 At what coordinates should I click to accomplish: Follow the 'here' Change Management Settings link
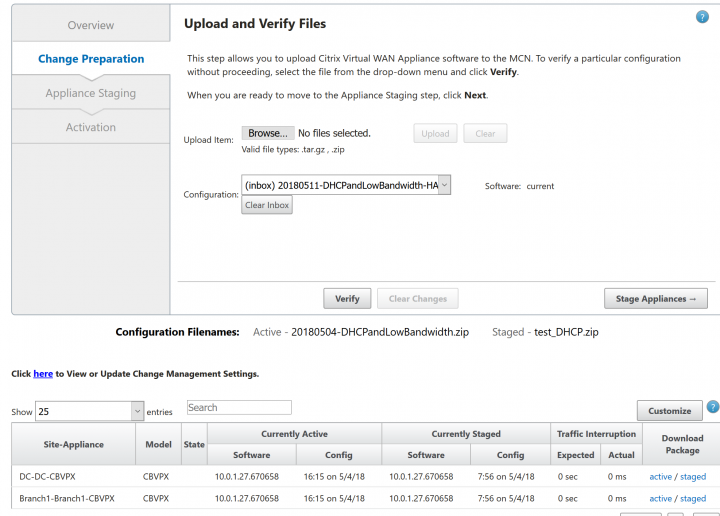click(x=43, y=374)
